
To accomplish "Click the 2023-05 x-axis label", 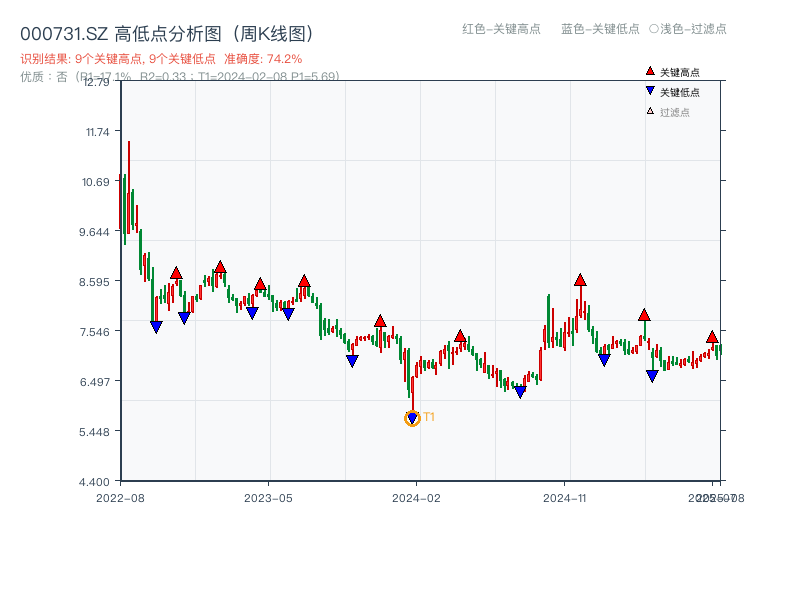I will point(268,498).
